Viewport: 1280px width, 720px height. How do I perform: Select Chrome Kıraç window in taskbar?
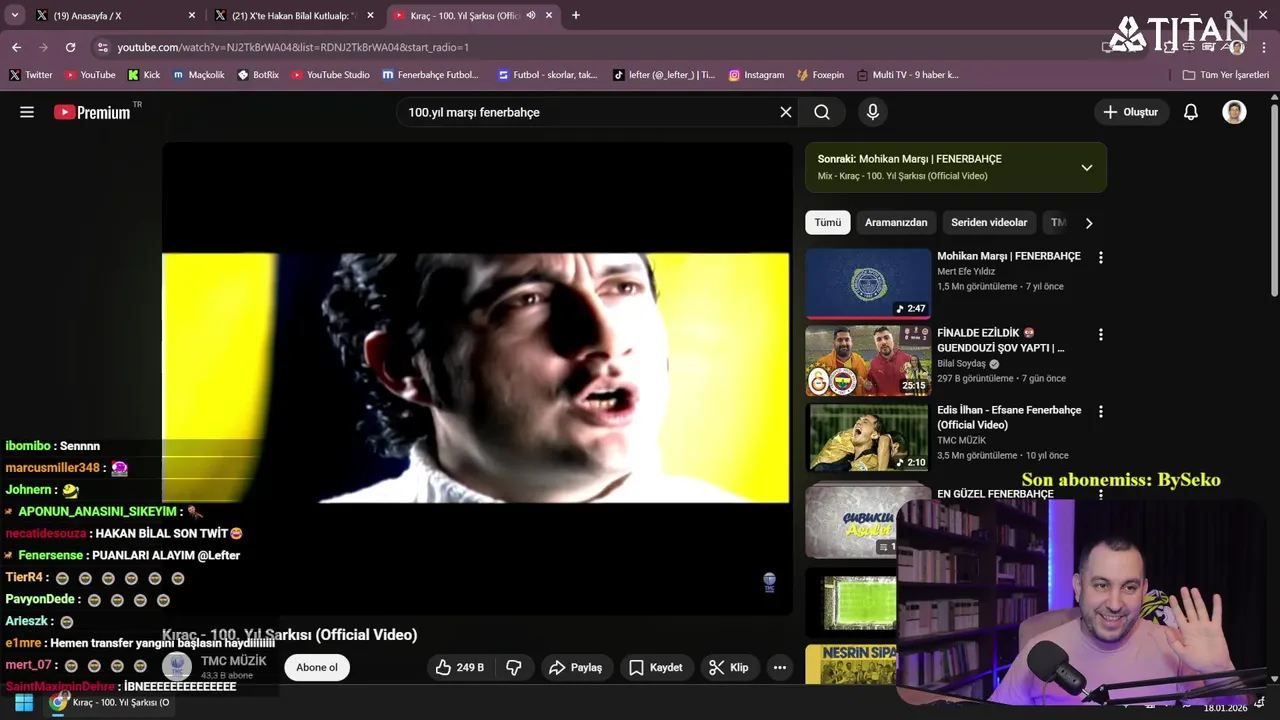112,703
